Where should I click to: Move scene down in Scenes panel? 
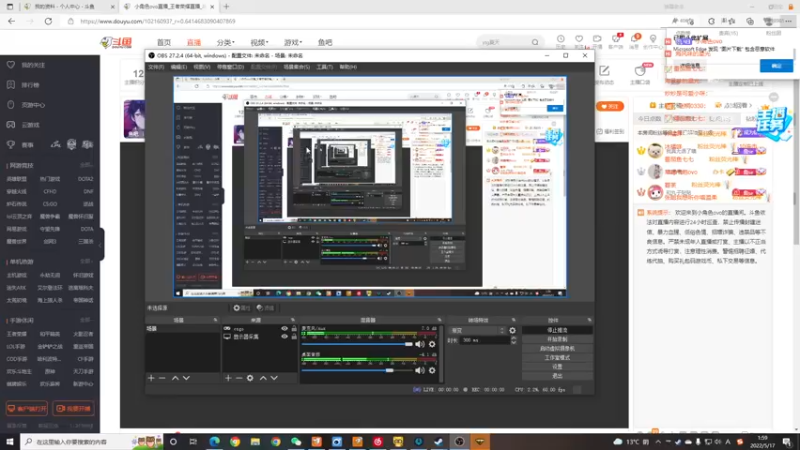point(186,378)
